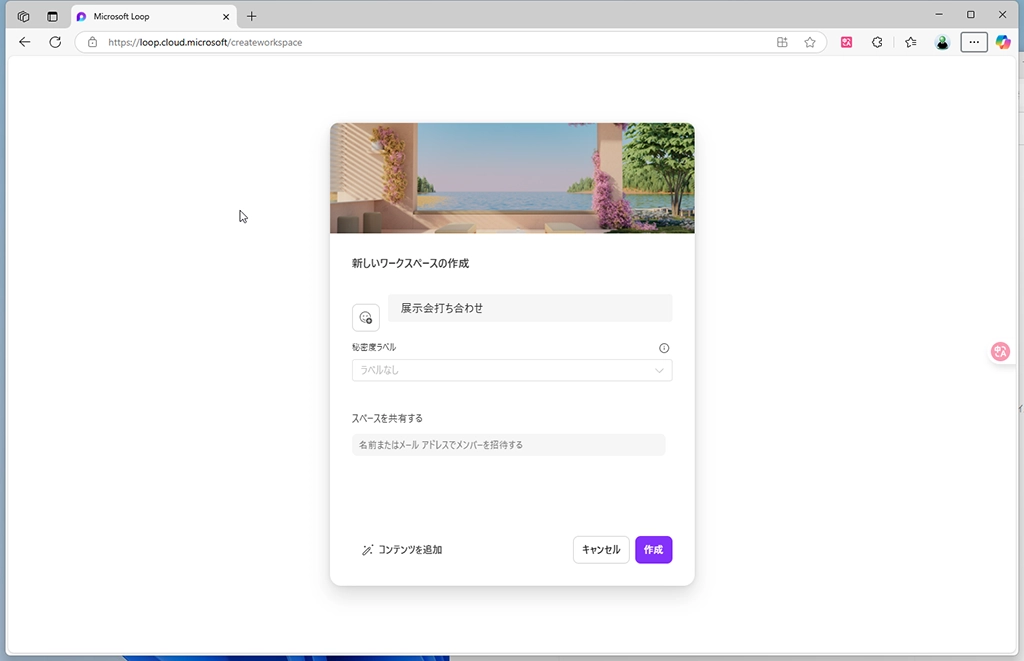Launch Copilot from the toolbar
1024x661 pixels.
(x=1003, y=42)
